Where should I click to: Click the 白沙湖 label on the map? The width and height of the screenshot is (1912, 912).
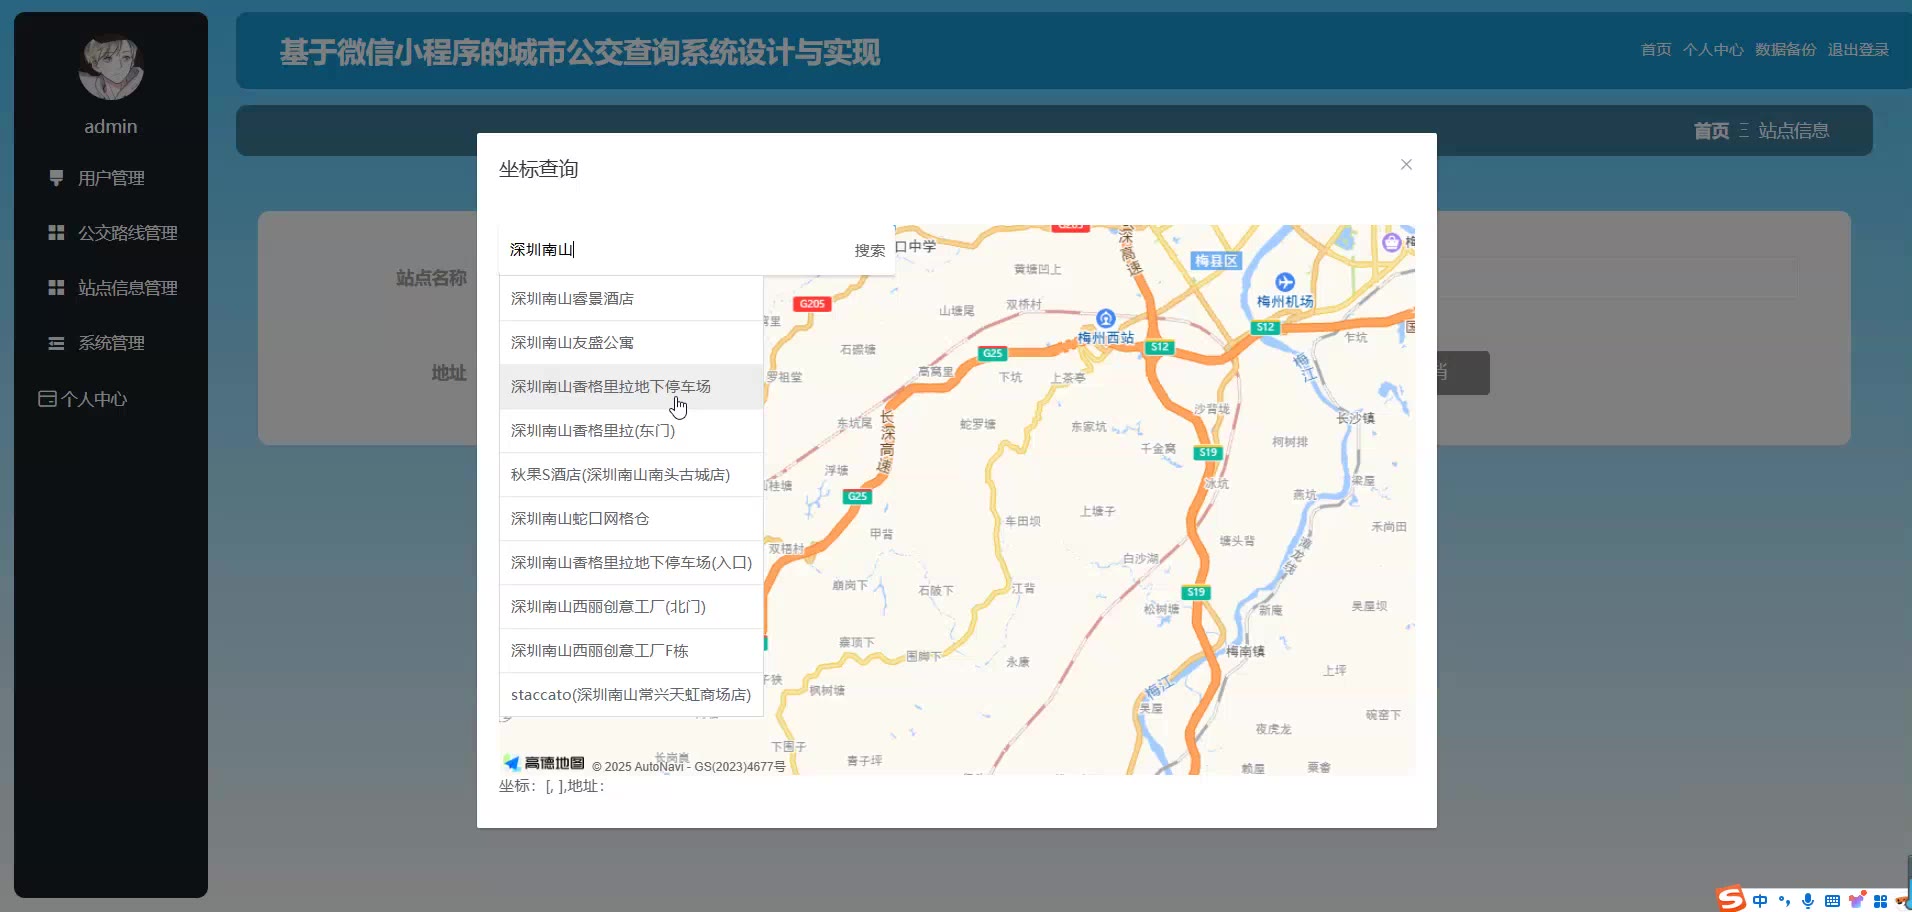pyautogui.click(x=1141, y=558)
